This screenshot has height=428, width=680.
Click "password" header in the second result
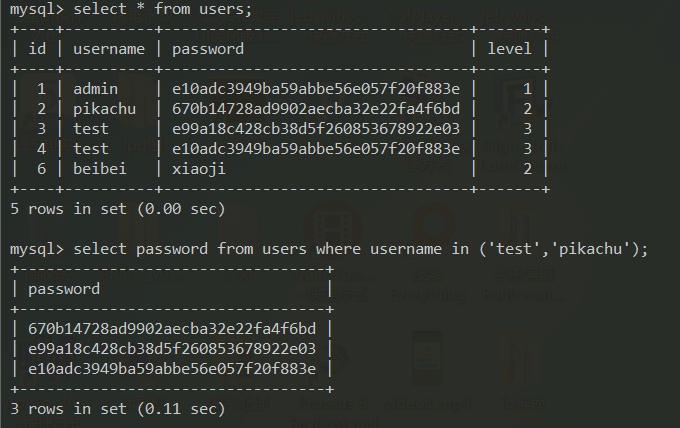[x=63, y=289]
